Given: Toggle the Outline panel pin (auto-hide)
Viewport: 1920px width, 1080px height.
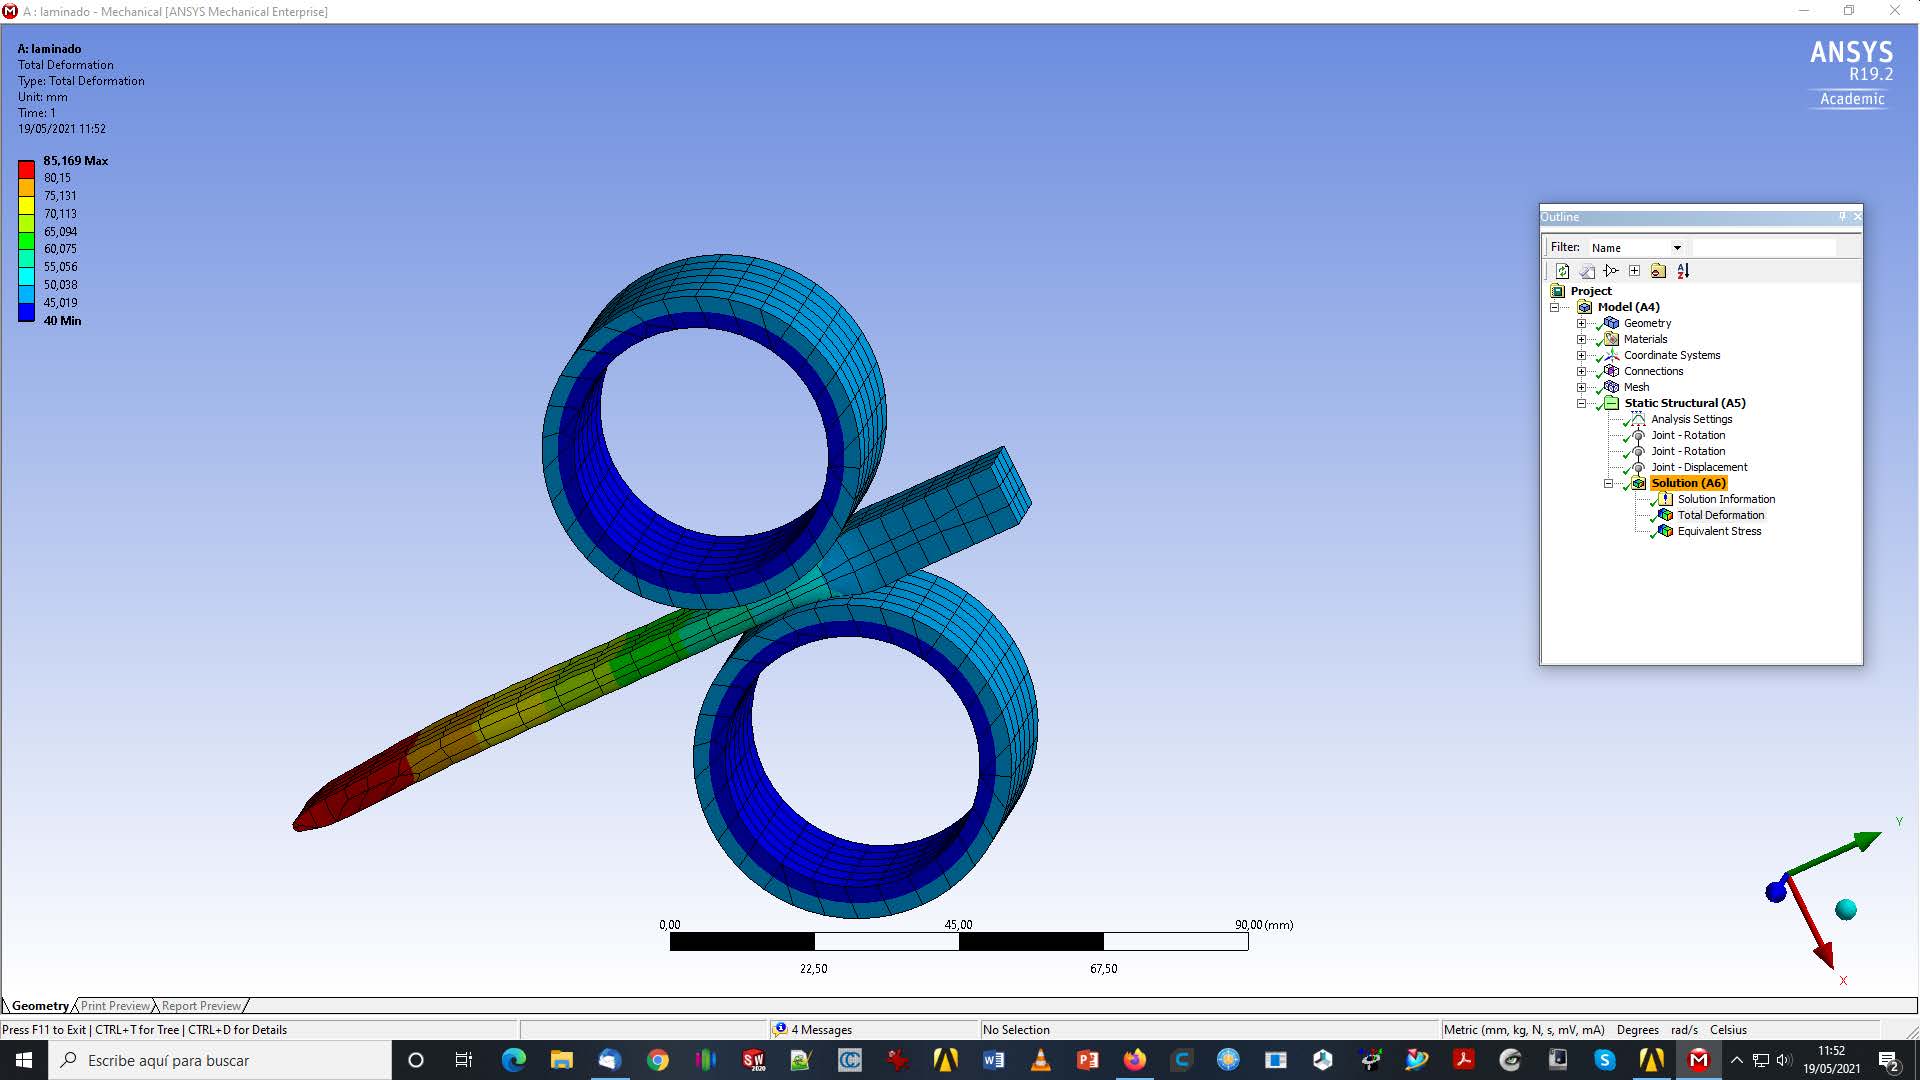Looking at the screenshot, I should [1842, 217].
